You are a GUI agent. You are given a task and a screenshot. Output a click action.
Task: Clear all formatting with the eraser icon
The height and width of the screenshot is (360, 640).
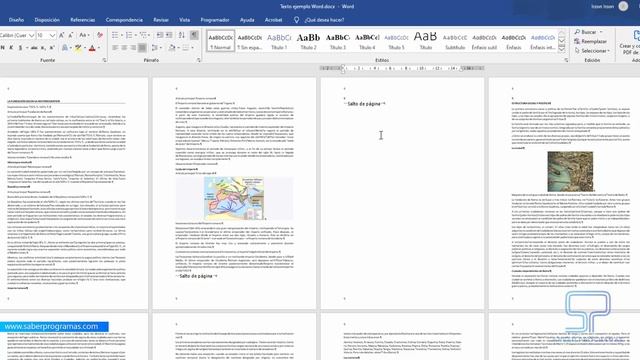(x=100, y=36)
